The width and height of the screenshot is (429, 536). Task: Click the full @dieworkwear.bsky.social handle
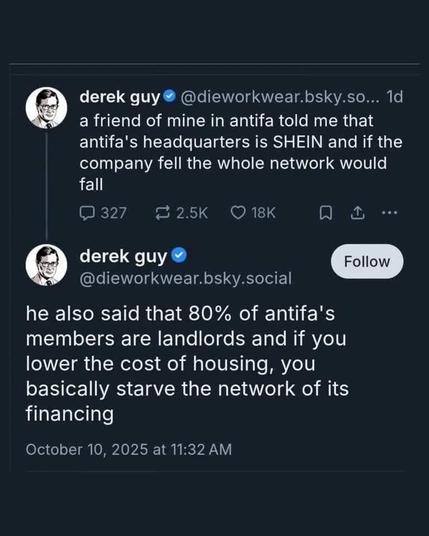[x=186, y=278]
